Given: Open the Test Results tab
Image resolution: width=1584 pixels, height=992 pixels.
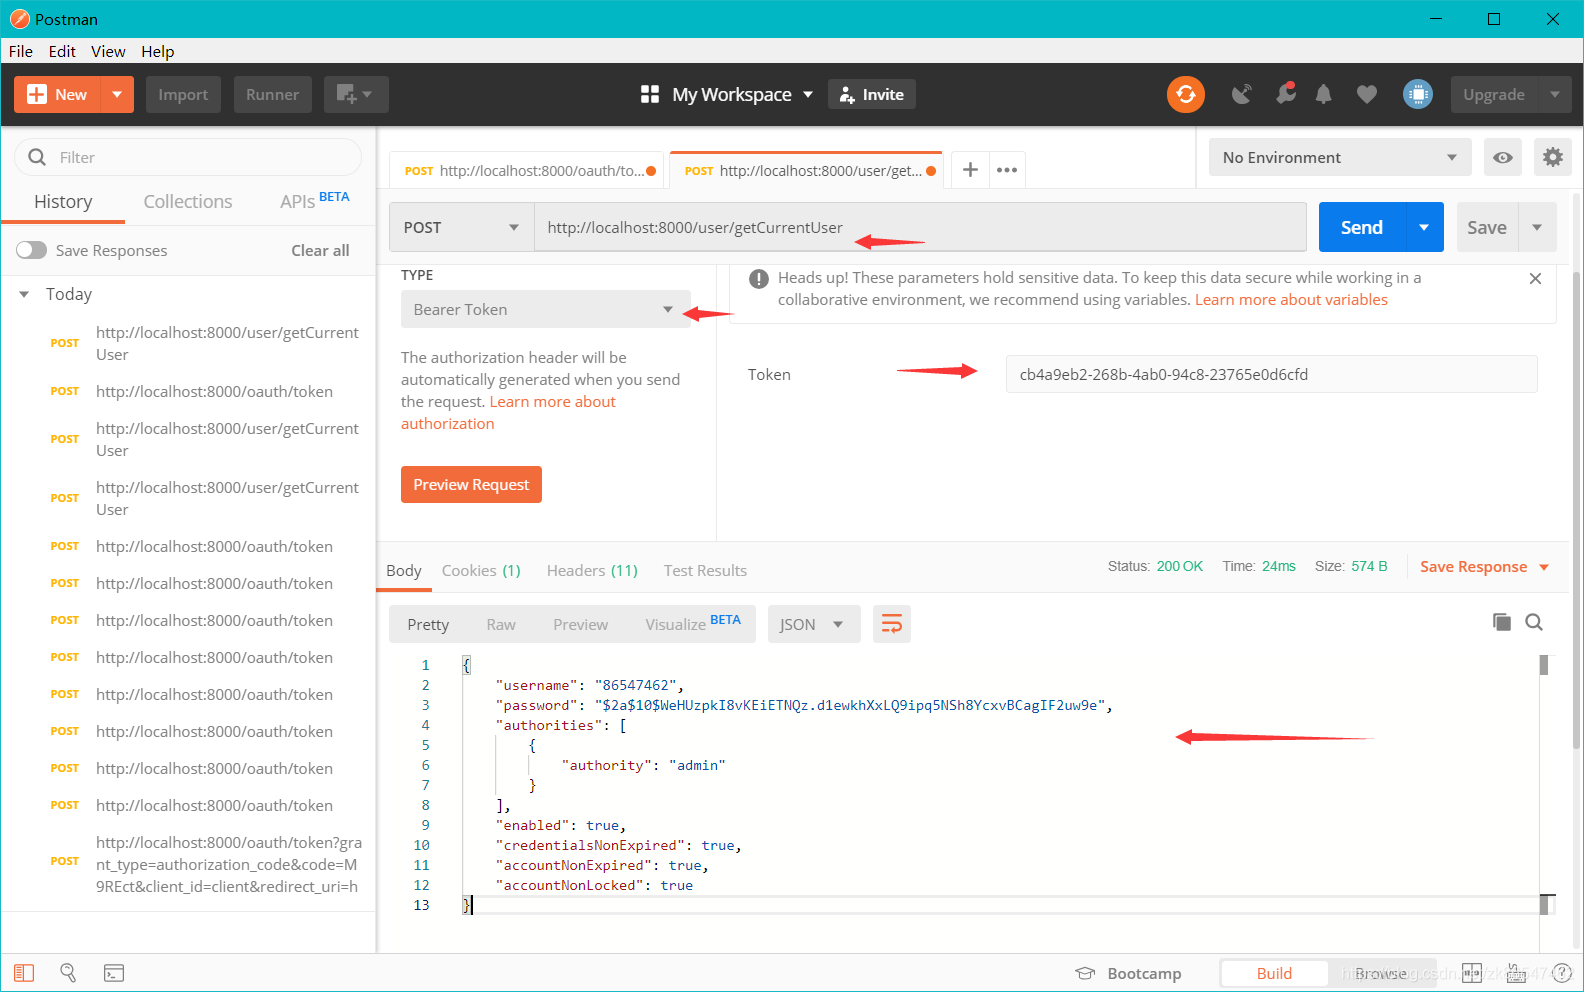Looking at the screenshot, I should [x=705, y=570].
